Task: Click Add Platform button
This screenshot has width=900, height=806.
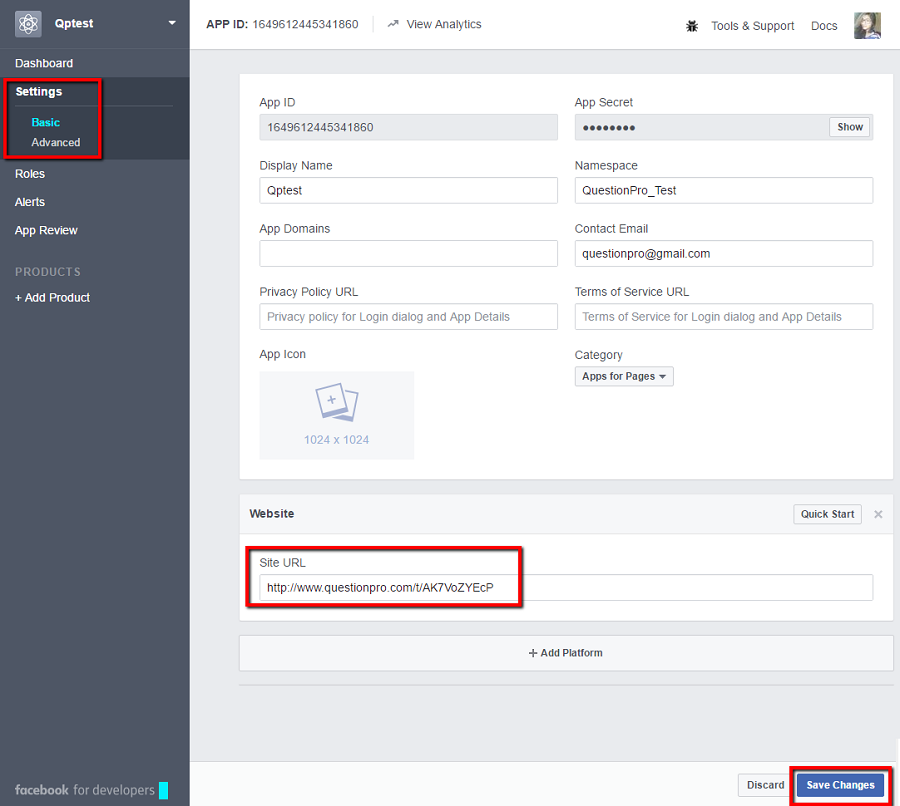Action: [x=566, y=653]
